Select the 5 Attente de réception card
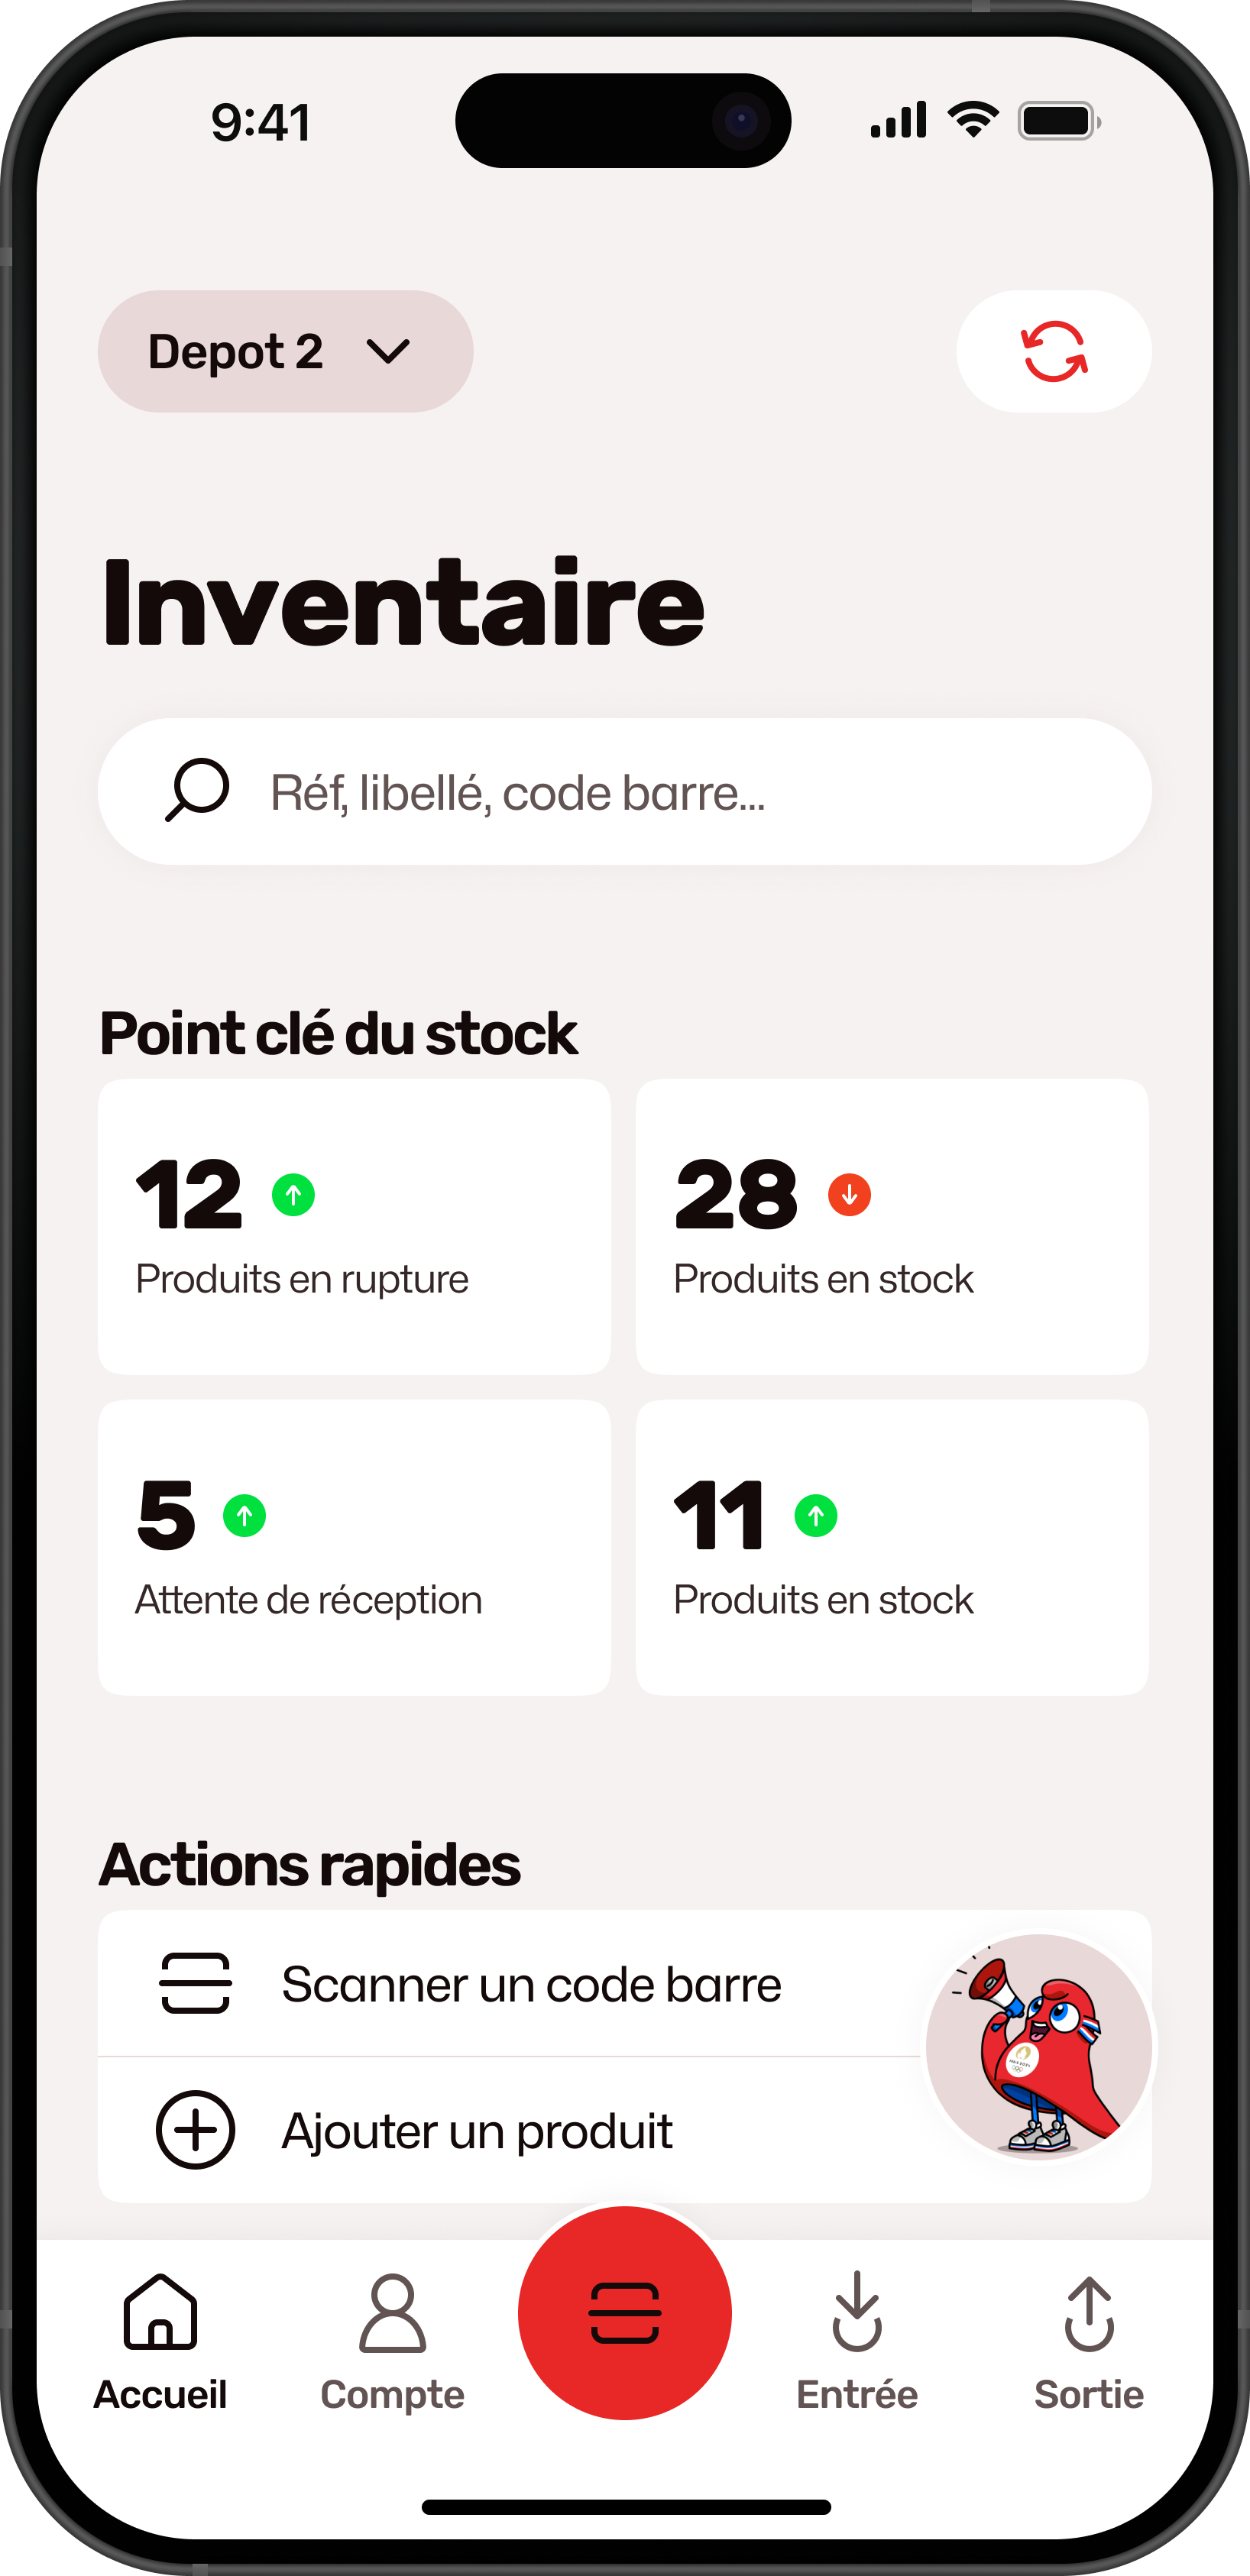The width and height of the screenshot is (1250, 2576). click(354, 1546)
